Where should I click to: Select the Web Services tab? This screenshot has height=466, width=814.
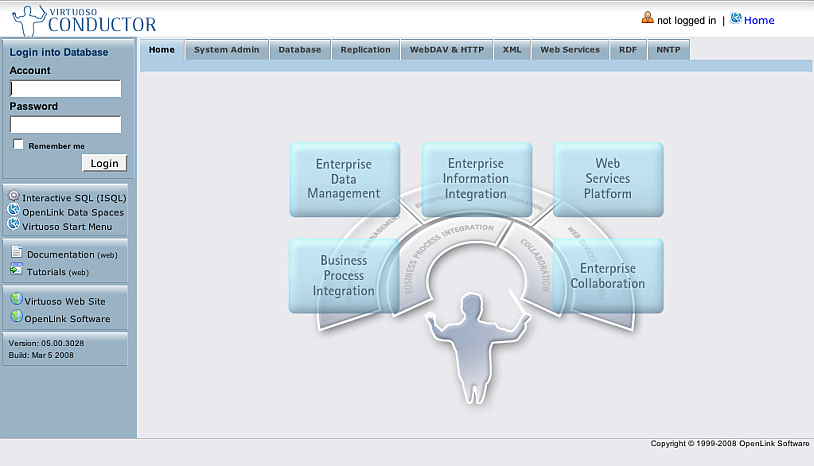coord(570,50)
